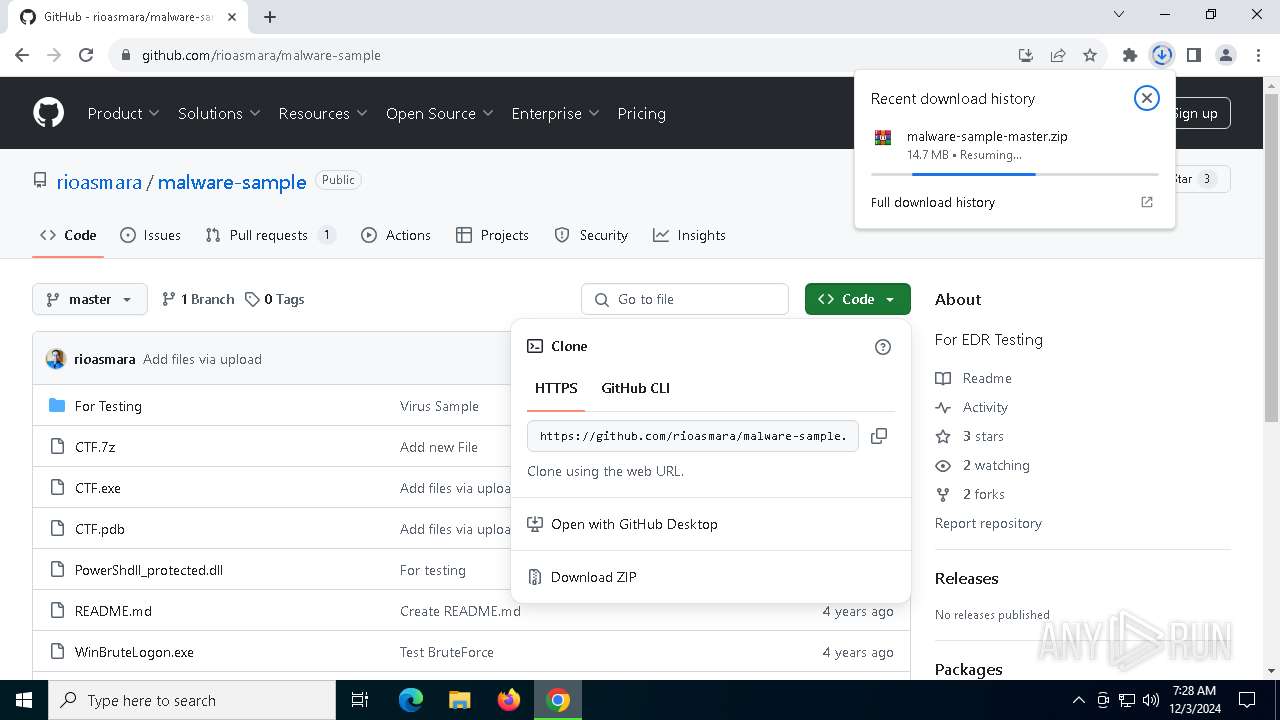Click Open with GitHub Desktop
The height and width of the screenshot is (720, 1280).
[711, 524]
